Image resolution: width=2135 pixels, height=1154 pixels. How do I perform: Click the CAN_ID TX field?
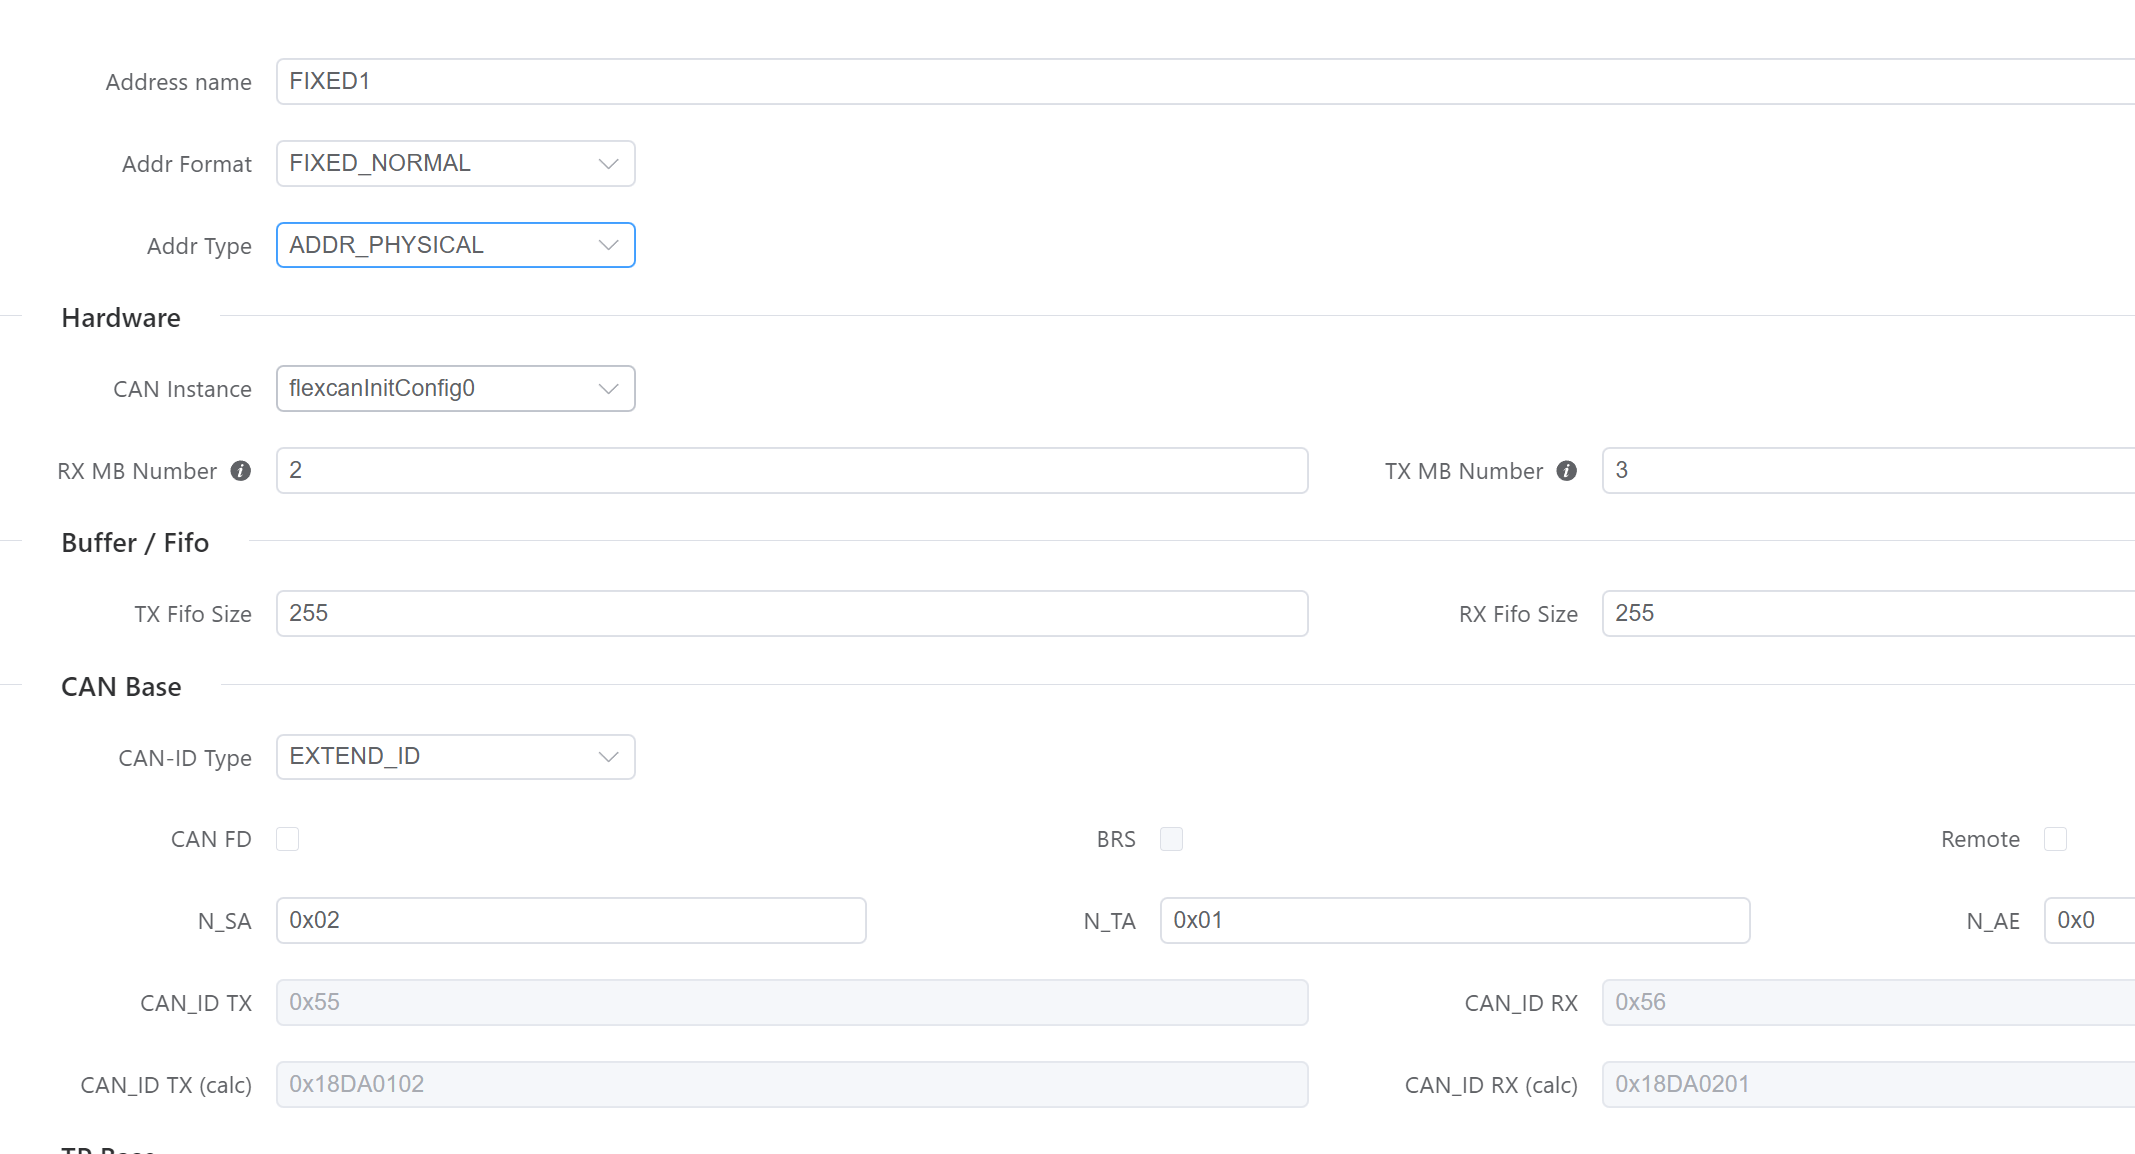pyautogui.click(x=791, y=1003)
